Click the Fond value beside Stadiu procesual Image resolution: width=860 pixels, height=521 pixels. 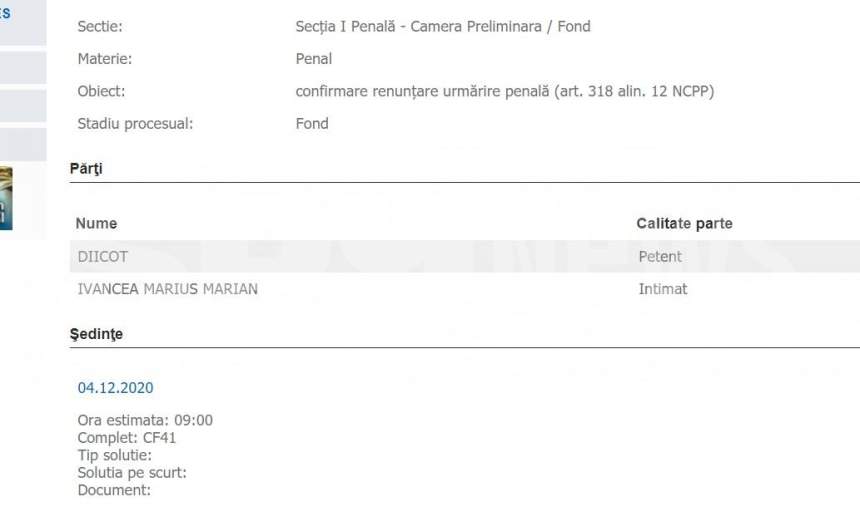click(x=312, y=124)
